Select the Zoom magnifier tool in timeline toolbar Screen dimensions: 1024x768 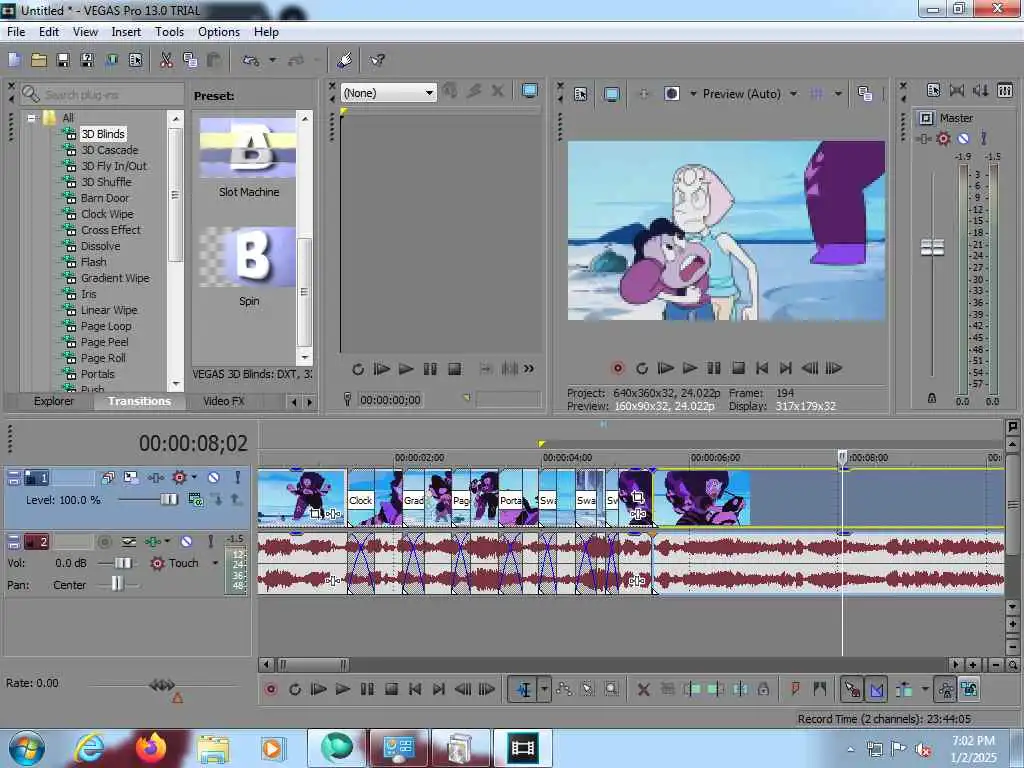(x=611, y=689)
